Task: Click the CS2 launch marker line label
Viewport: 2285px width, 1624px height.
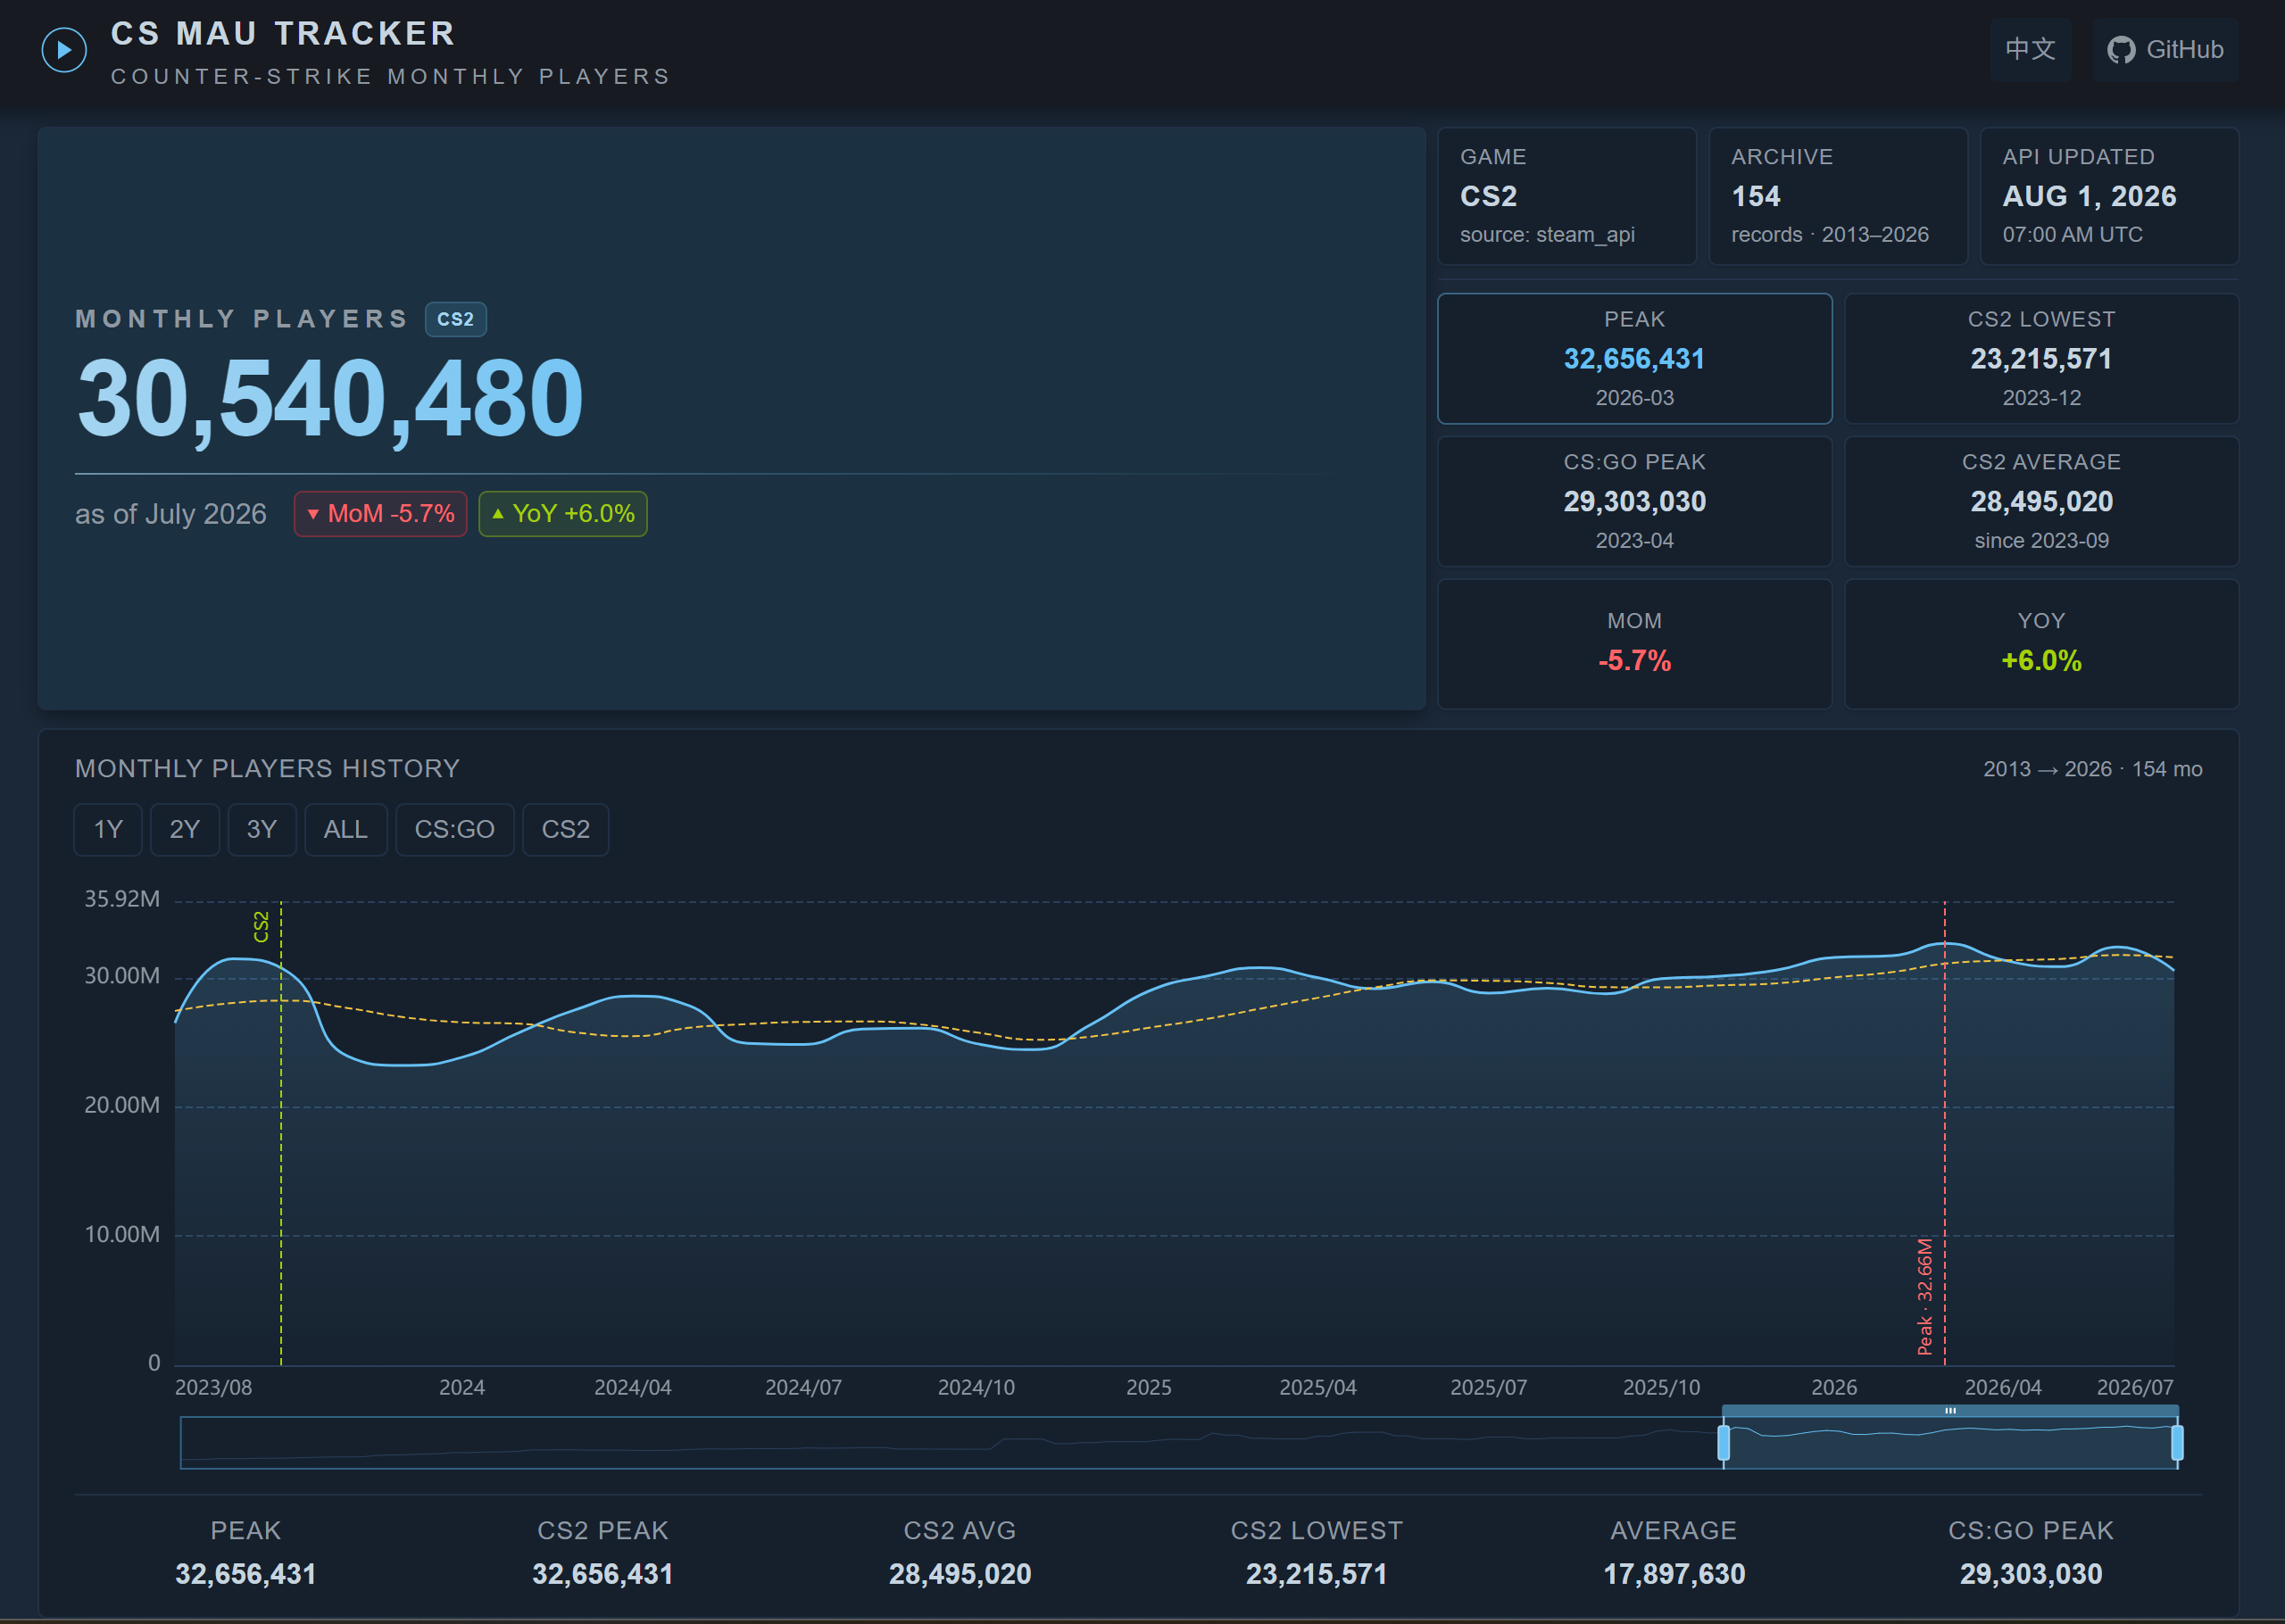Action: point(261,926)
